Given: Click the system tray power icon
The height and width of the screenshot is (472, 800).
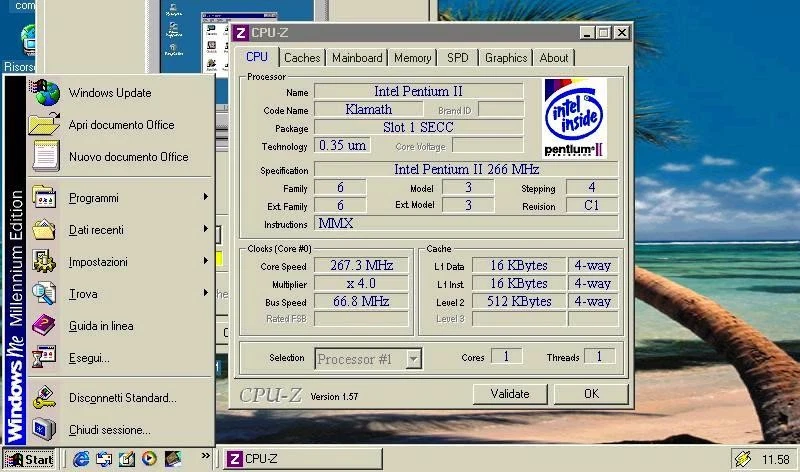Looking at the screenshot, I should (x=742, y=459).
